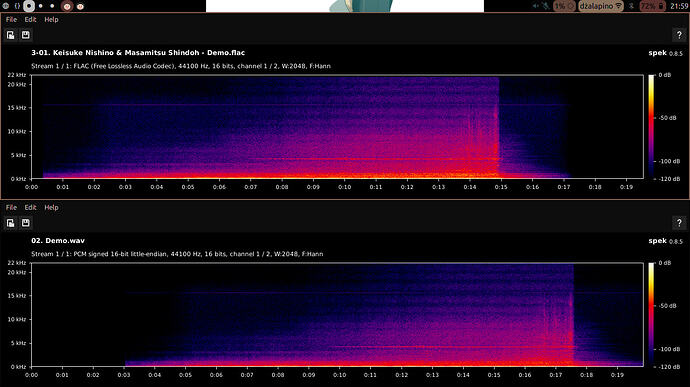Open the Edit menu in Demo.wav window
This screenshot has width=690, height=387.
click(30, 207)
